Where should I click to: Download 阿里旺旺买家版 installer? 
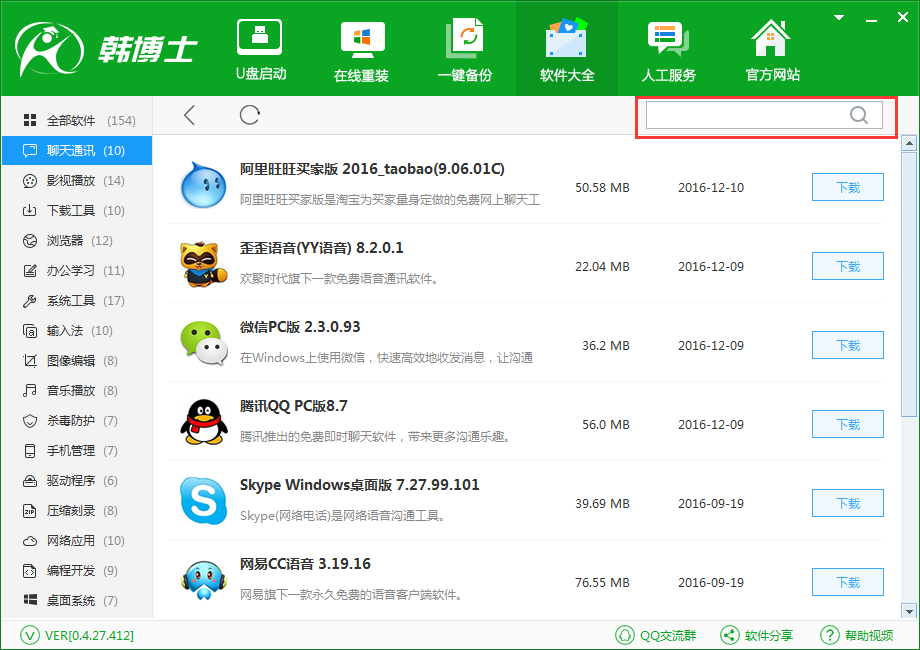click(x=847, y=187)
